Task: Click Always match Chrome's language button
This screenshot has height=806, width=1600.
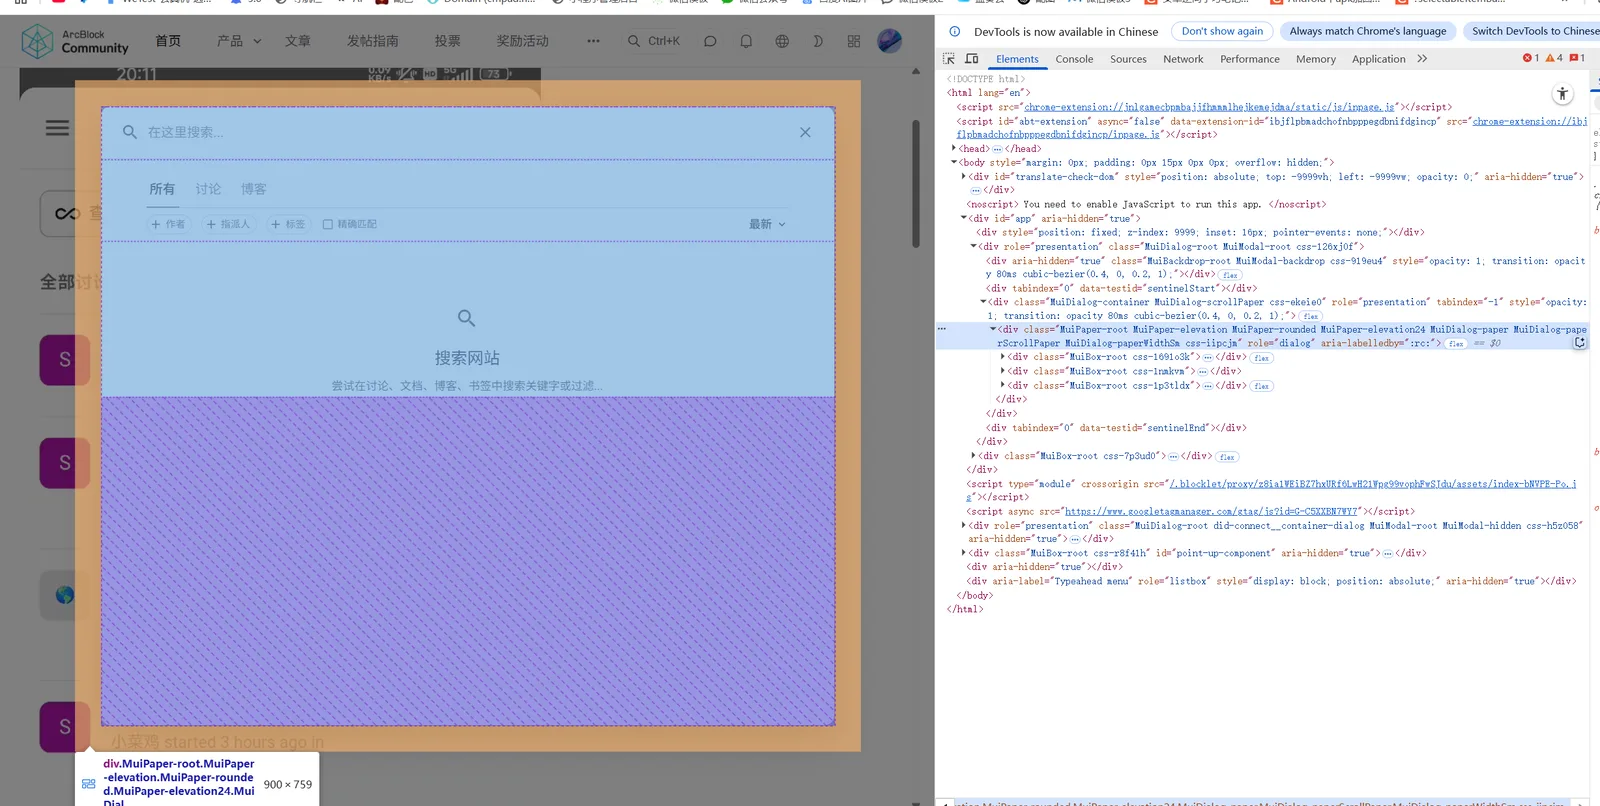Action: point(1368,31)
